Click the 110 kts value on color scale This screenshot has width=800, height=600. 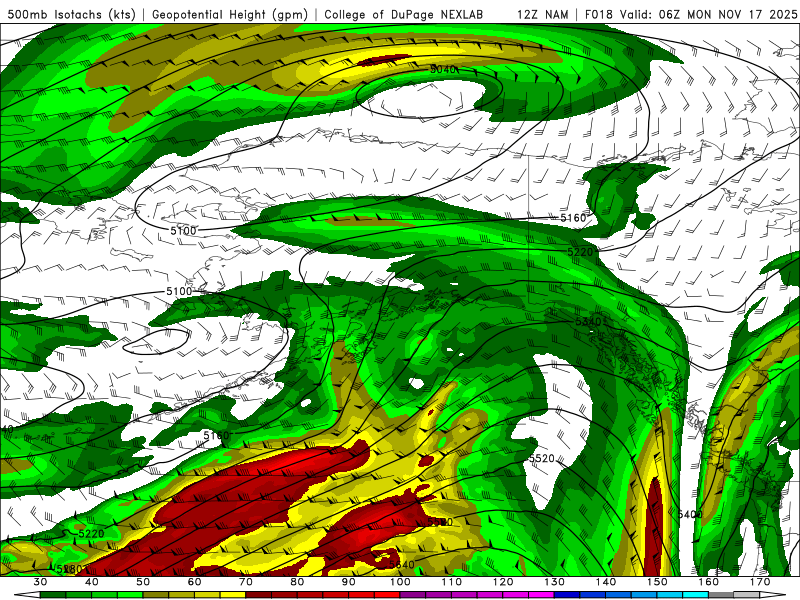[x=452, y=582]
